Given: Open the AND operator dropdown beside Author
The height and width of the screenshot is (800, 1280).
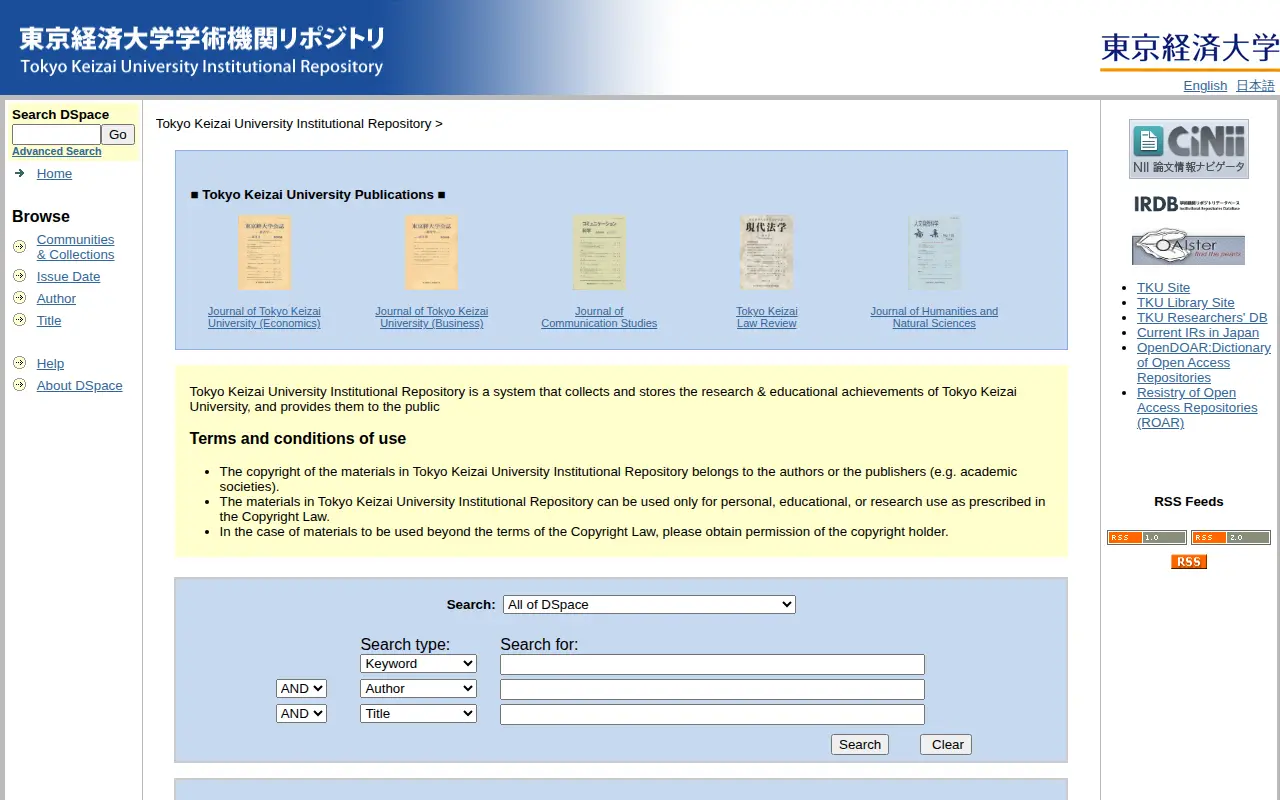Looking at the screenshot, I should [x=301, y=688].
